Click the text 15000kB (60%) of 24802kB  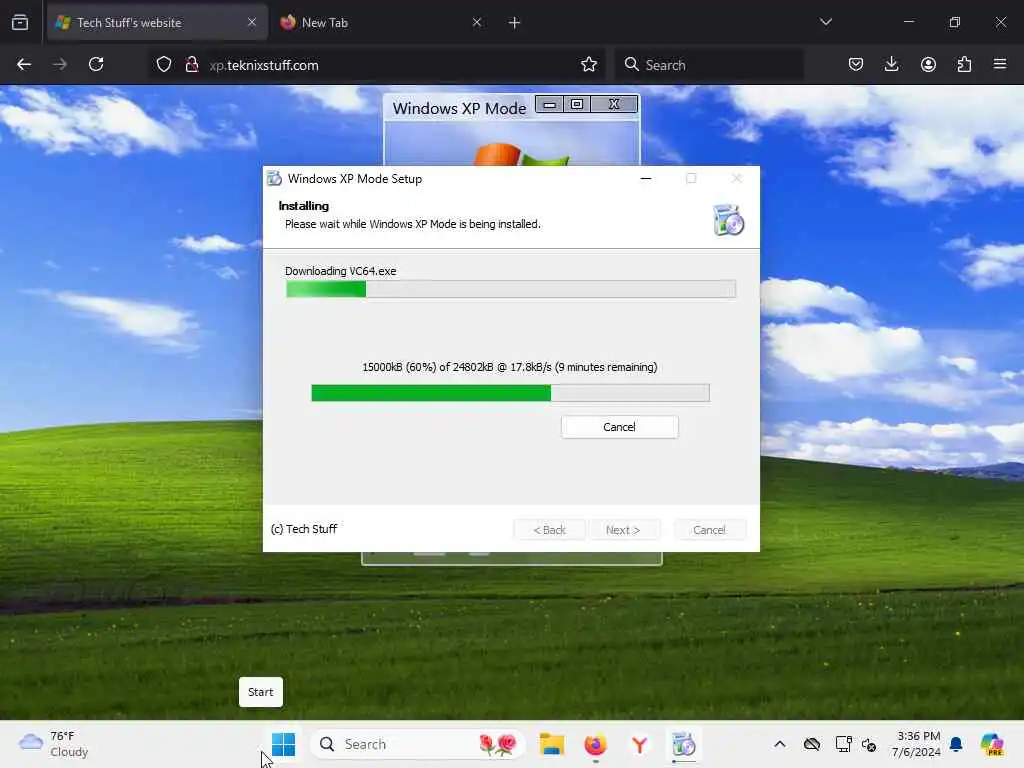pyautogui.click(x=428, y=368)
